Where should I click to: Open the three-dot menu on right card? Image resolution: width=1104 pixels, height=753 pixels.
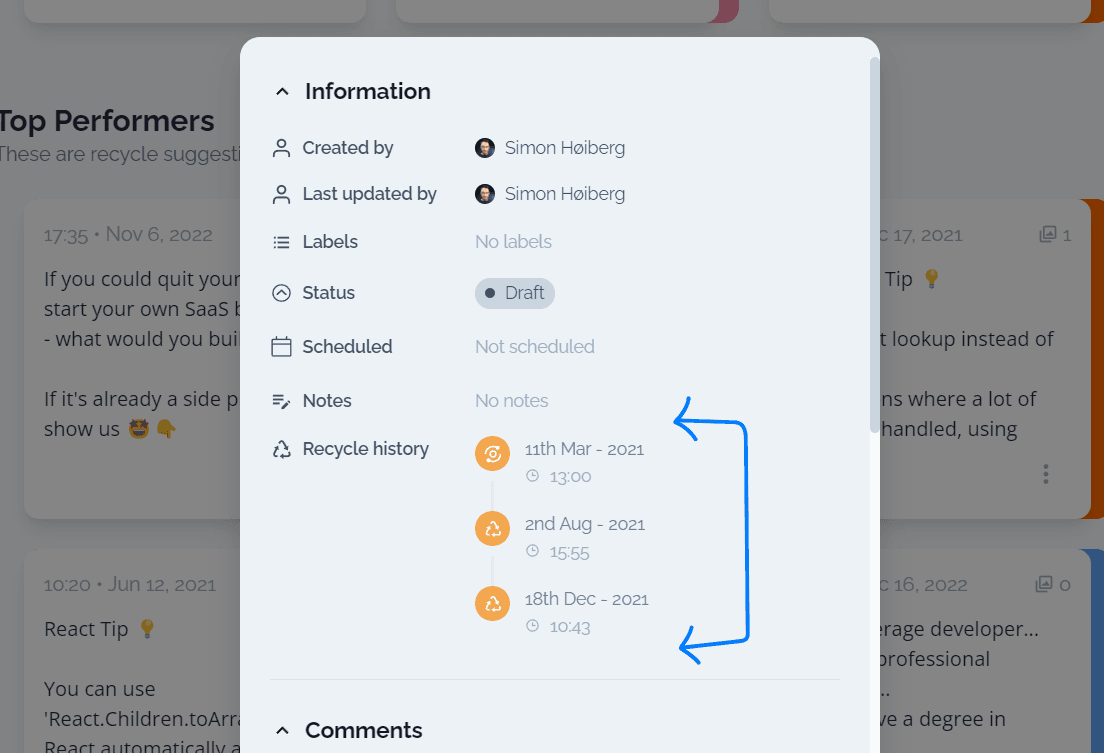[1046, 474]
